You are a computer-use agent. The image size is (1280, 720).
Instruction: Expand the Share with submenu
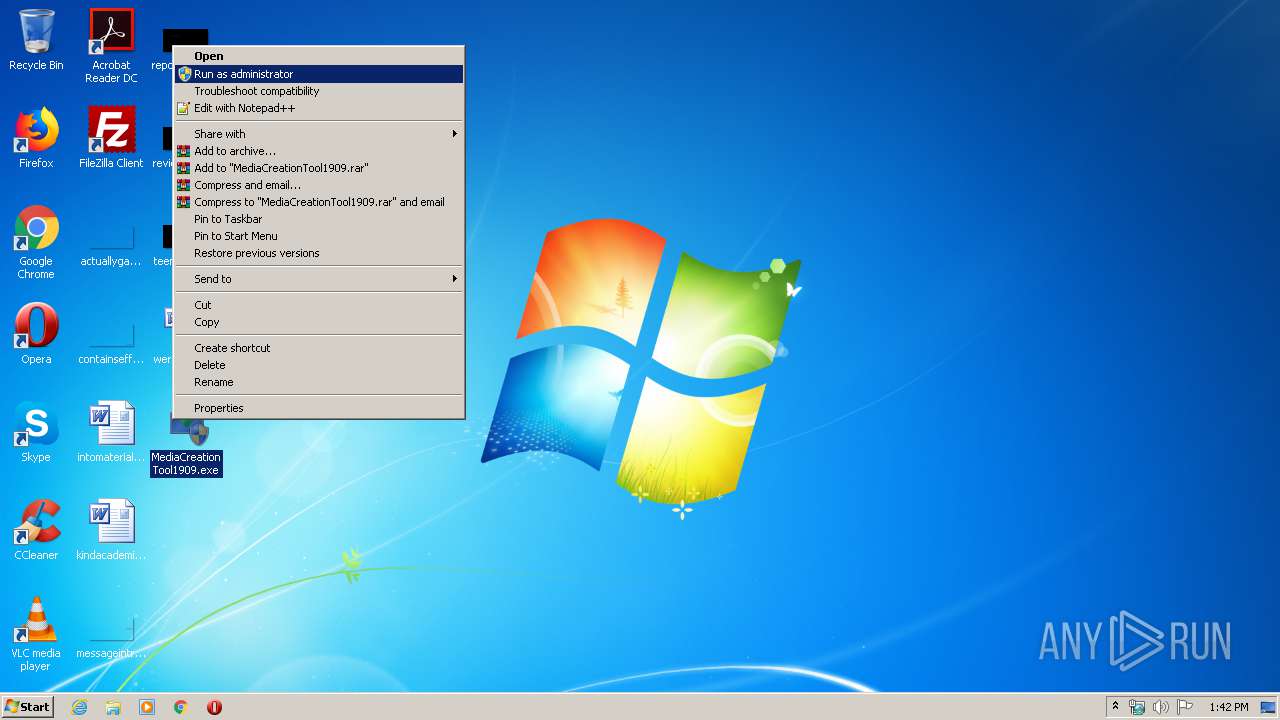click(318, 134)
